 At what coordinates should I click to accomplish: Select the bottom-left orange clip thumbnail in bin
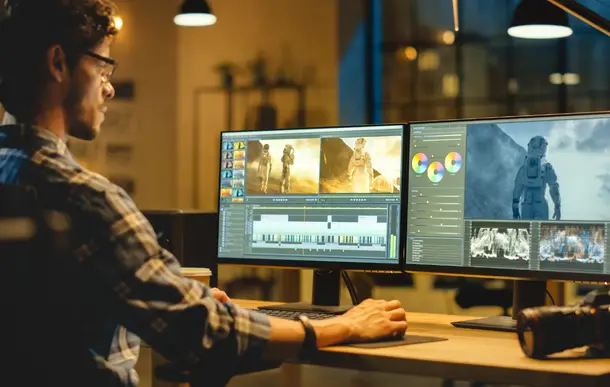(227, 192)
